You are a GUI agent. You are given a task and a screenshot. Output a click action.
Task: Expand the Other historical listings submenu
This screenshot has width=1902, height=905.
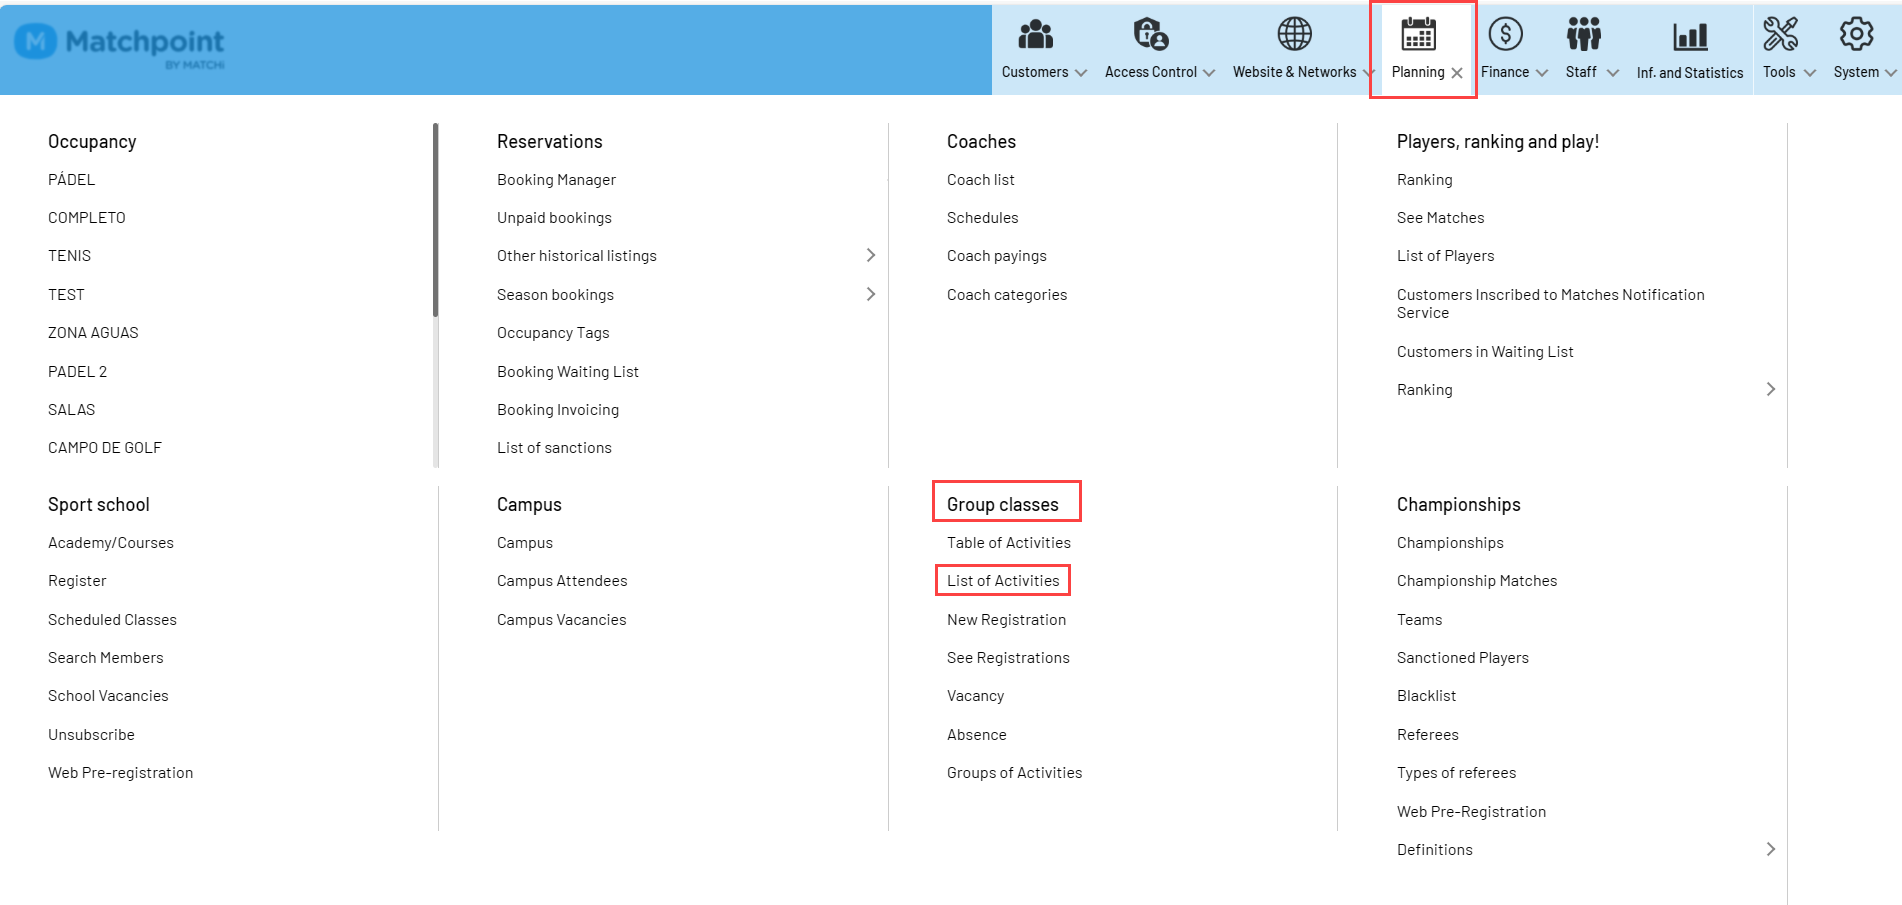(871, 255)
